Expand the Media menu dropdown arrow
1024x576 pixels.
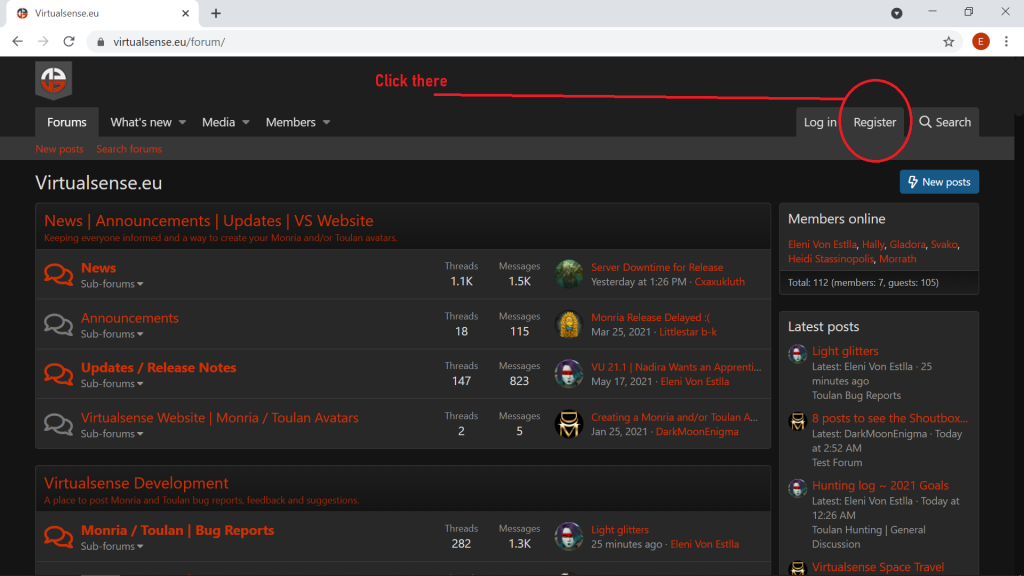click(x=246, y=123)
